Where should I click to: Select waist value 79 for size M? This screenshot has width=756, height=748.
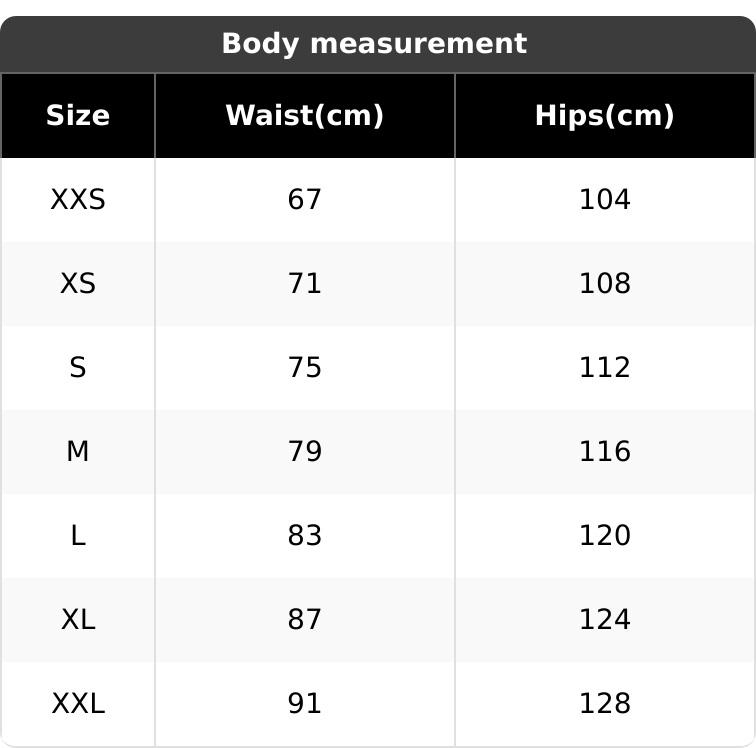click(x=304, y=452)
